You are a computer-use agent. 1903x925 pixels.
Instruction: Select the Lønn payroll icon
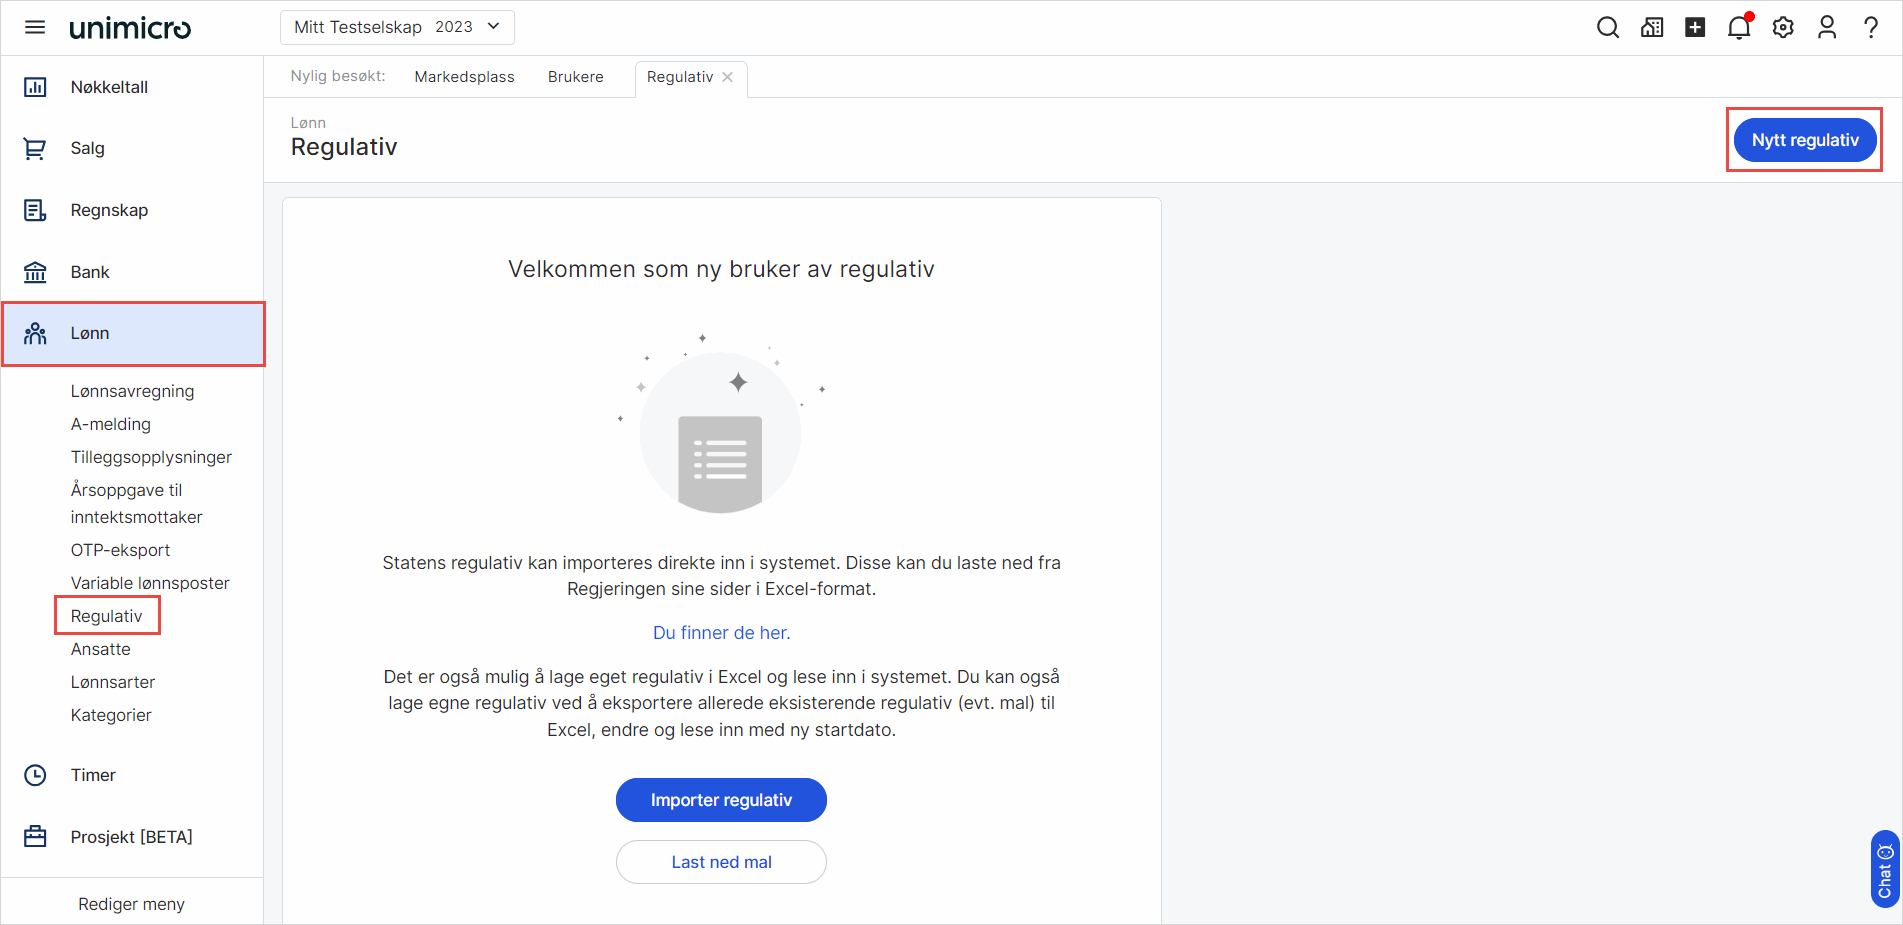pyautogui.click(x=35, y=333)
